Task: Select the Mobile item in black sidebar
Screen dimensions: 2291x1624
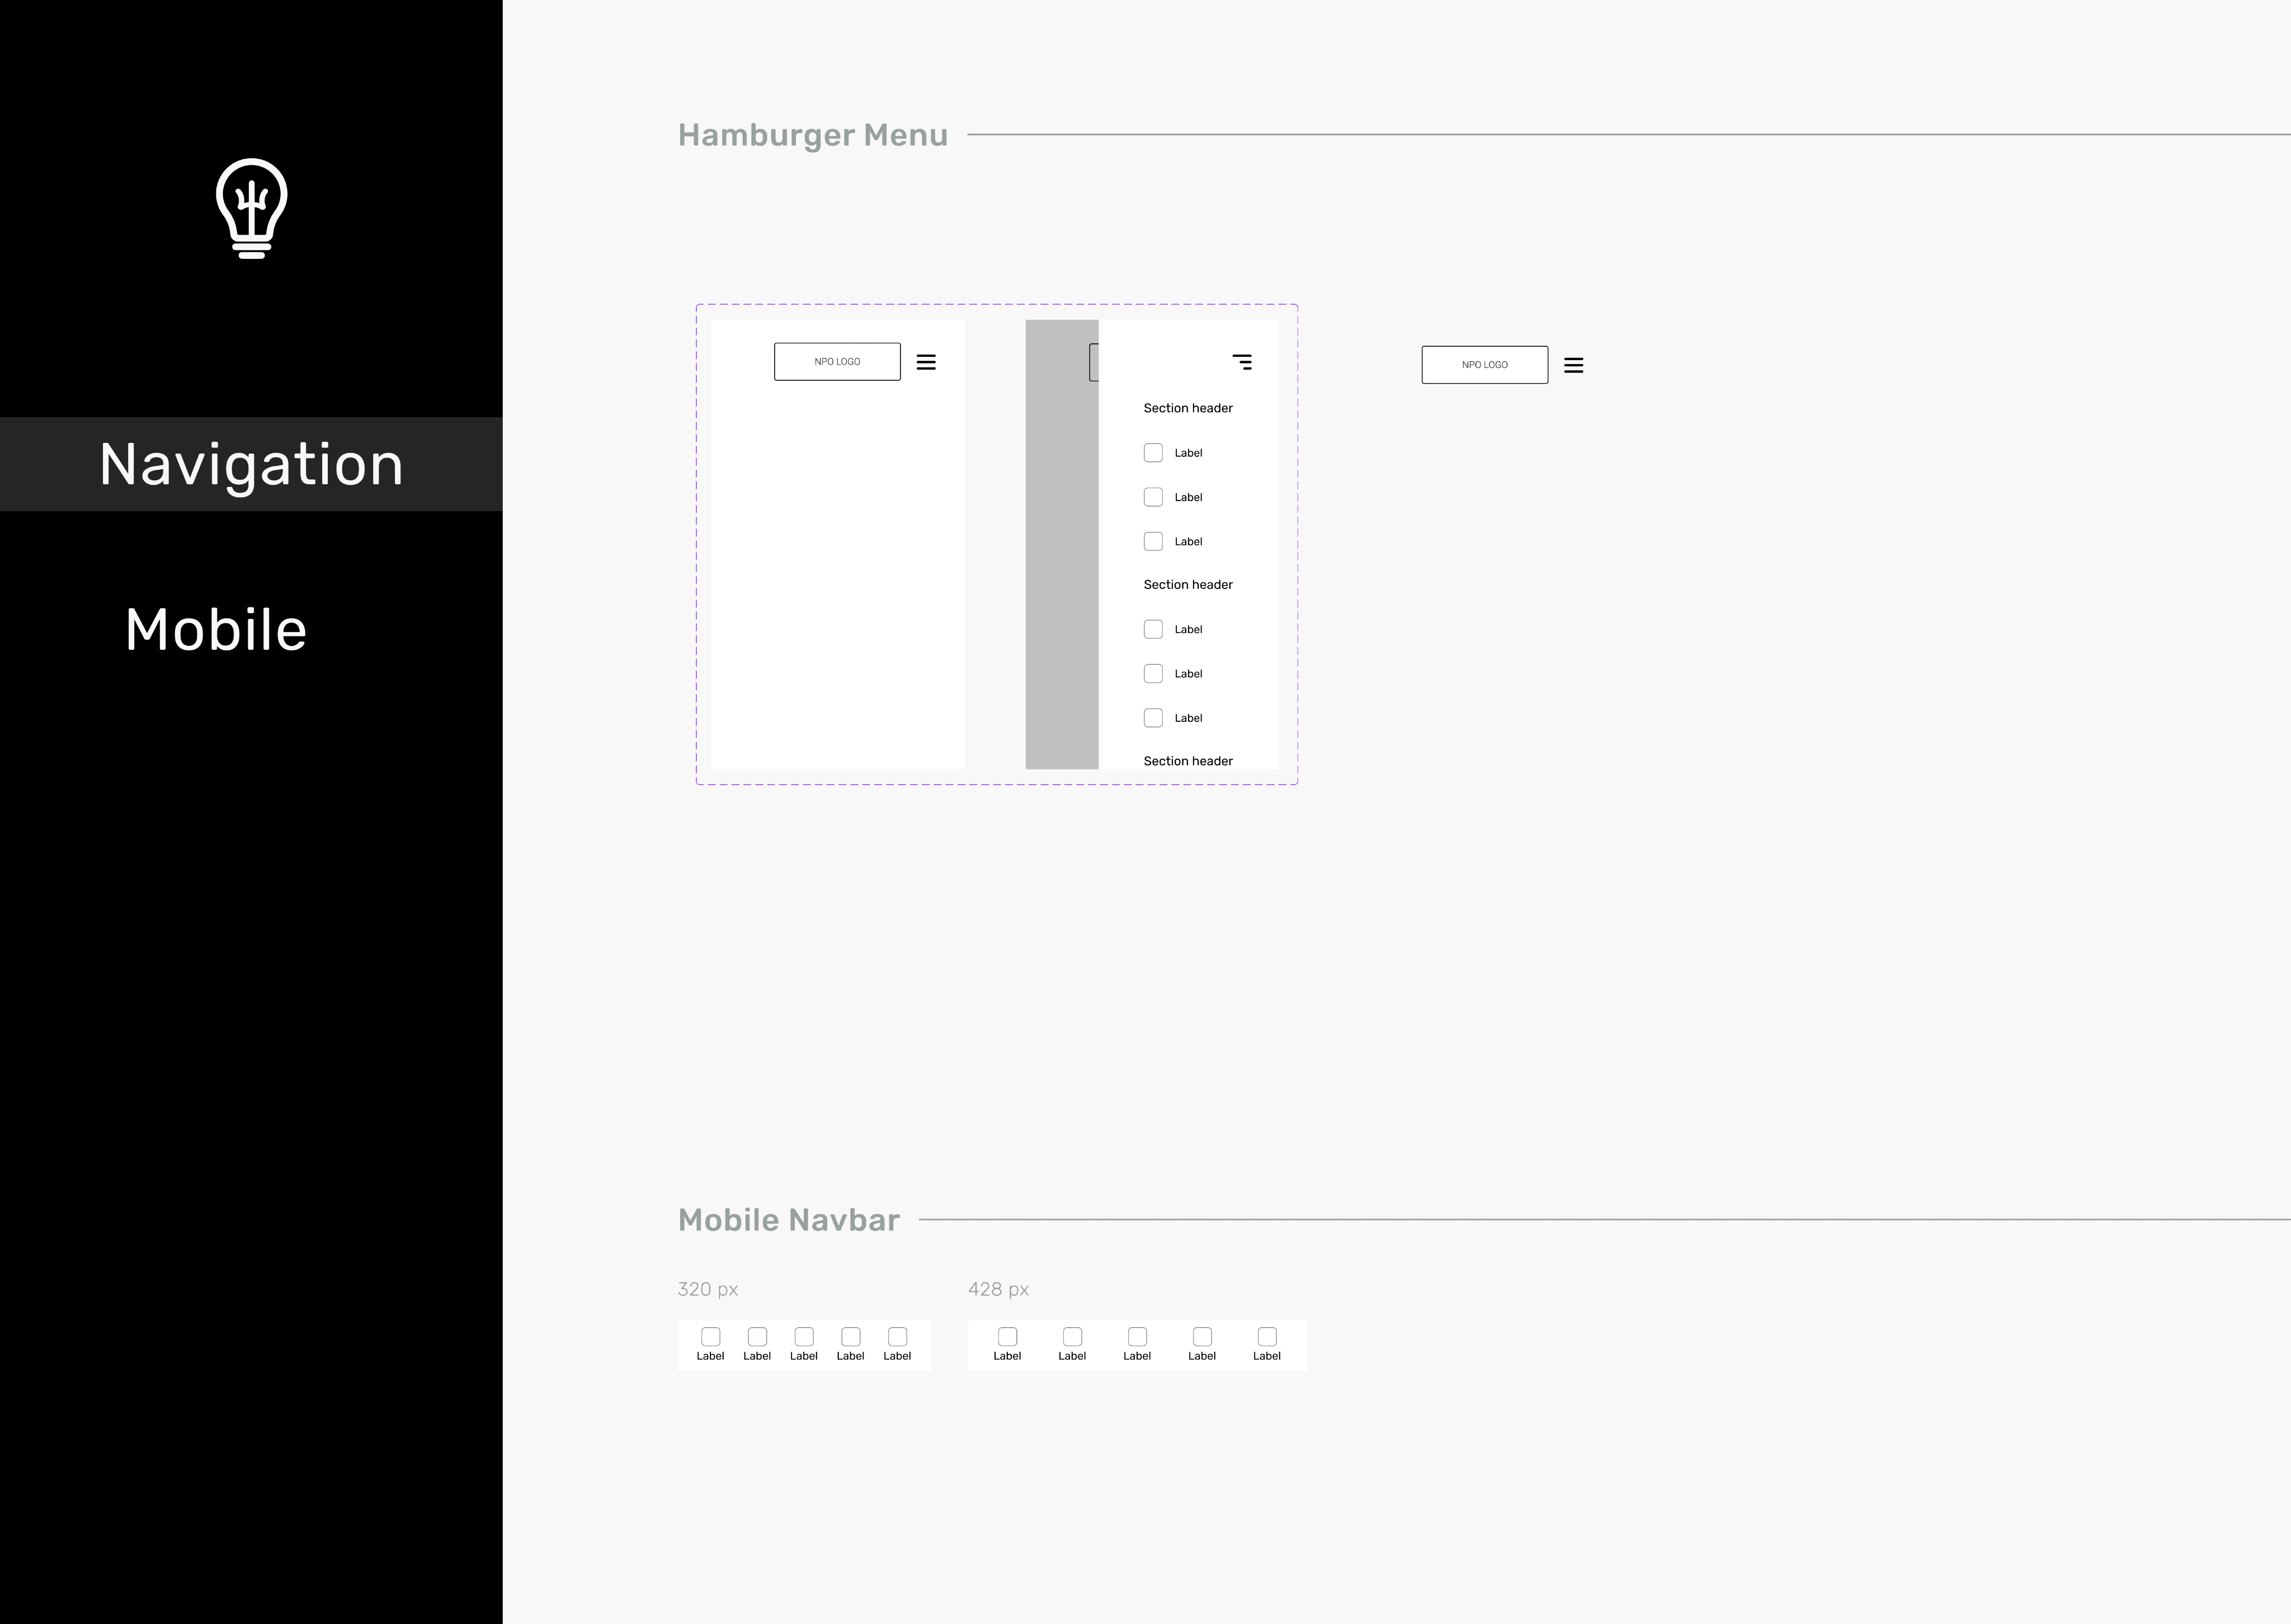Action: pos(216,630)
